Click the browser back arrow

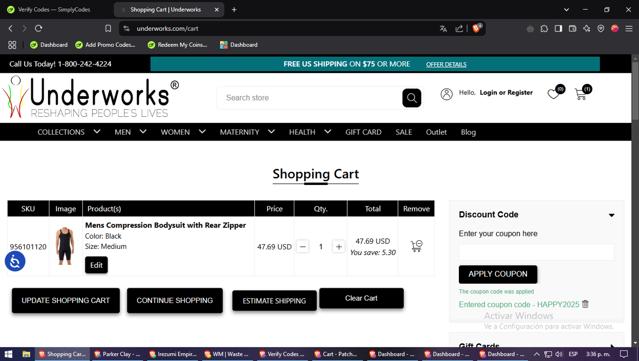point(11,29)
